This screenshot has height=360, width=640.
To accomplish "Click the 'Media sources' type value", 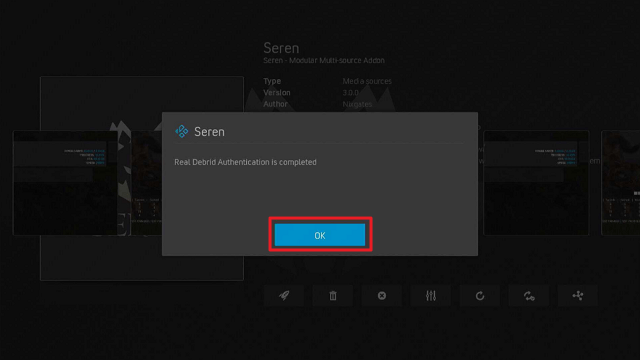I will pos(367,81).
